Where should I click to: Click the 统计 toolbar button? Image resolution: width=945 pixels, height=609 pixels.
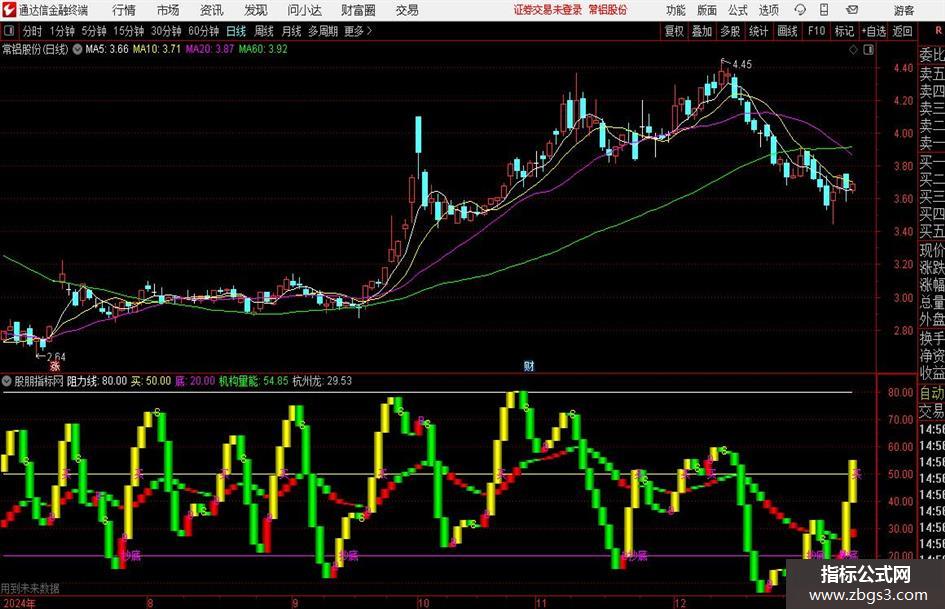(758, 31)
